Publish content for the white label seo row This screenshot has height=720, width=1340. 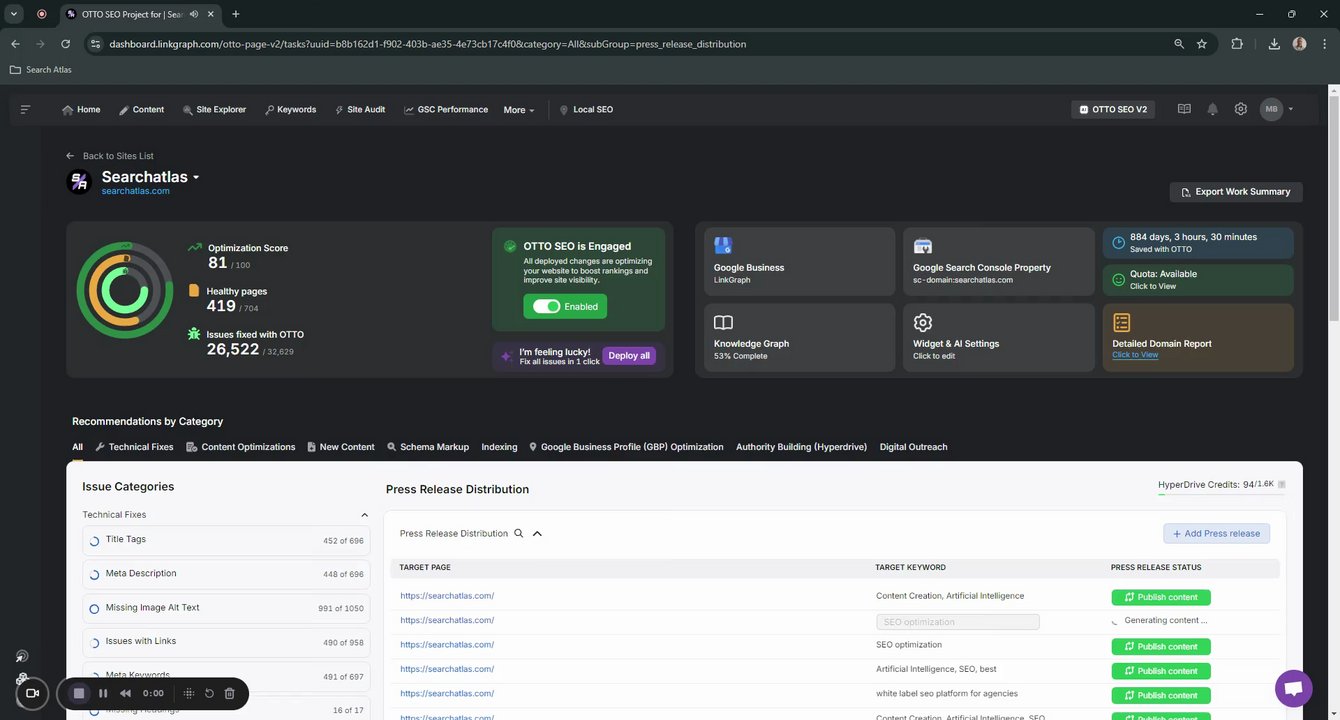click(x=1161, y=695)
